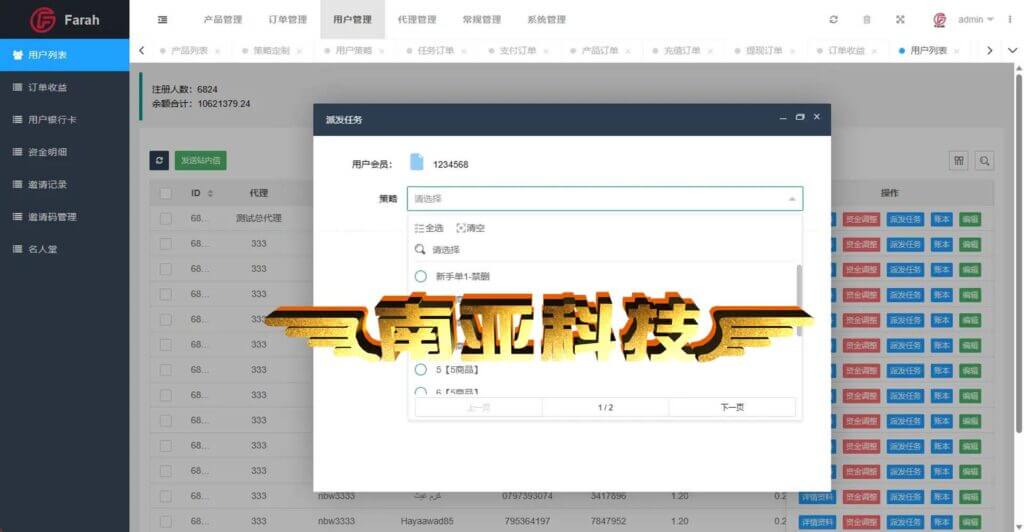The height and width of the screenshot is (532, 1024).
Task: Expand the 策略 请选择 dropdown
Action: click(605, 198)
